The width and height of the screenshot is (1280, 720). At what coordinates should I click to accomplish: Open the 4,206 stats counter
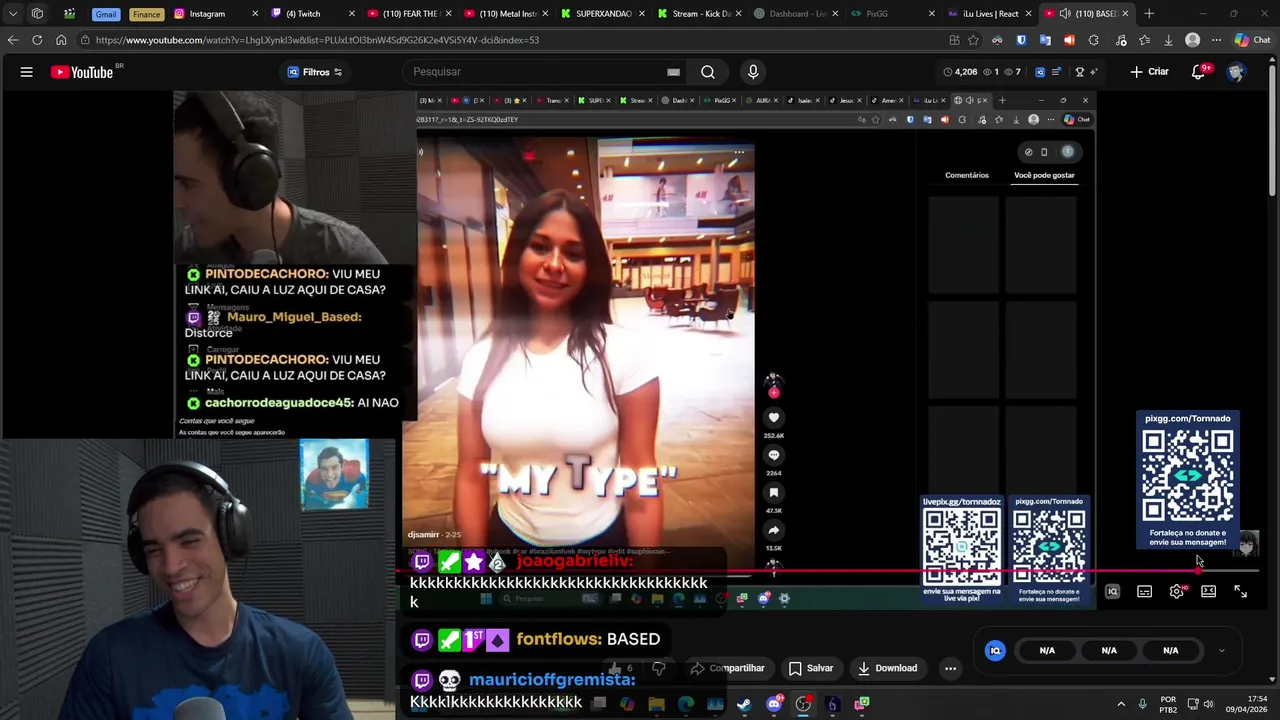pos(960,72)
